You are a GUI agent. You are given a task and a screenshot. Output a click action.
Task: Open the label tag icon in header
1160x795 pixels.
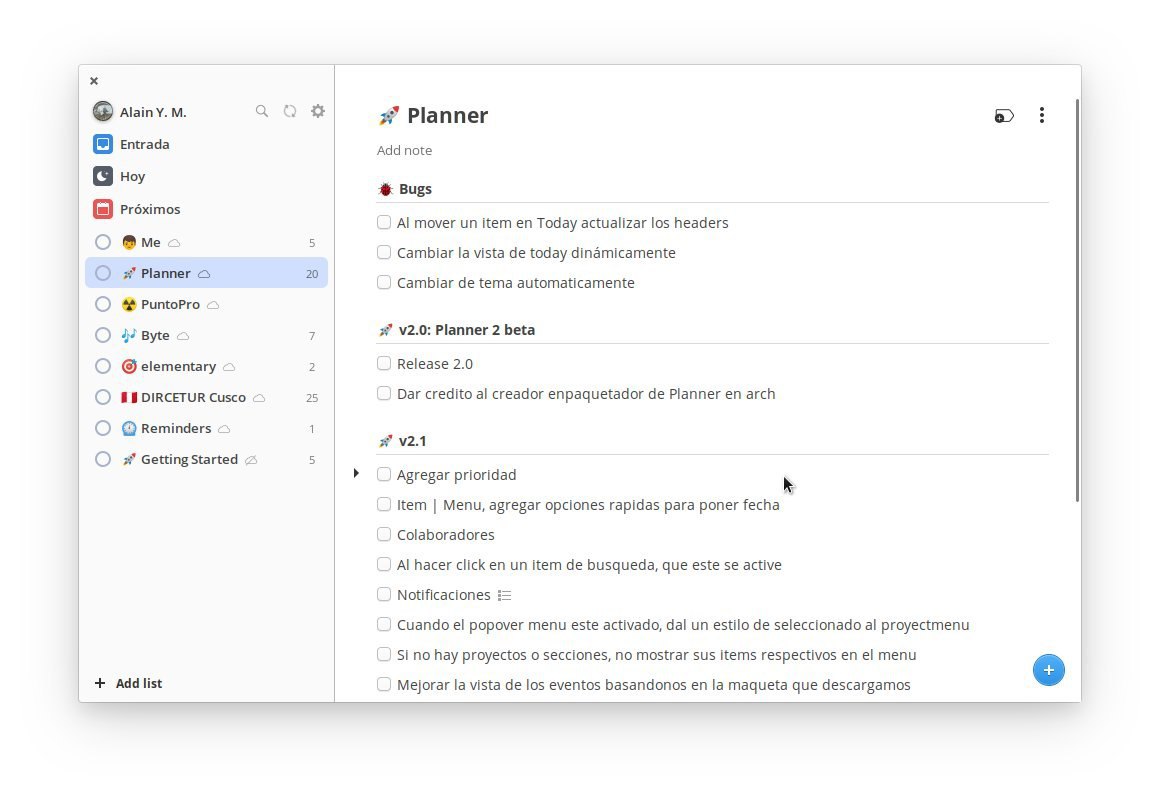1004,116
